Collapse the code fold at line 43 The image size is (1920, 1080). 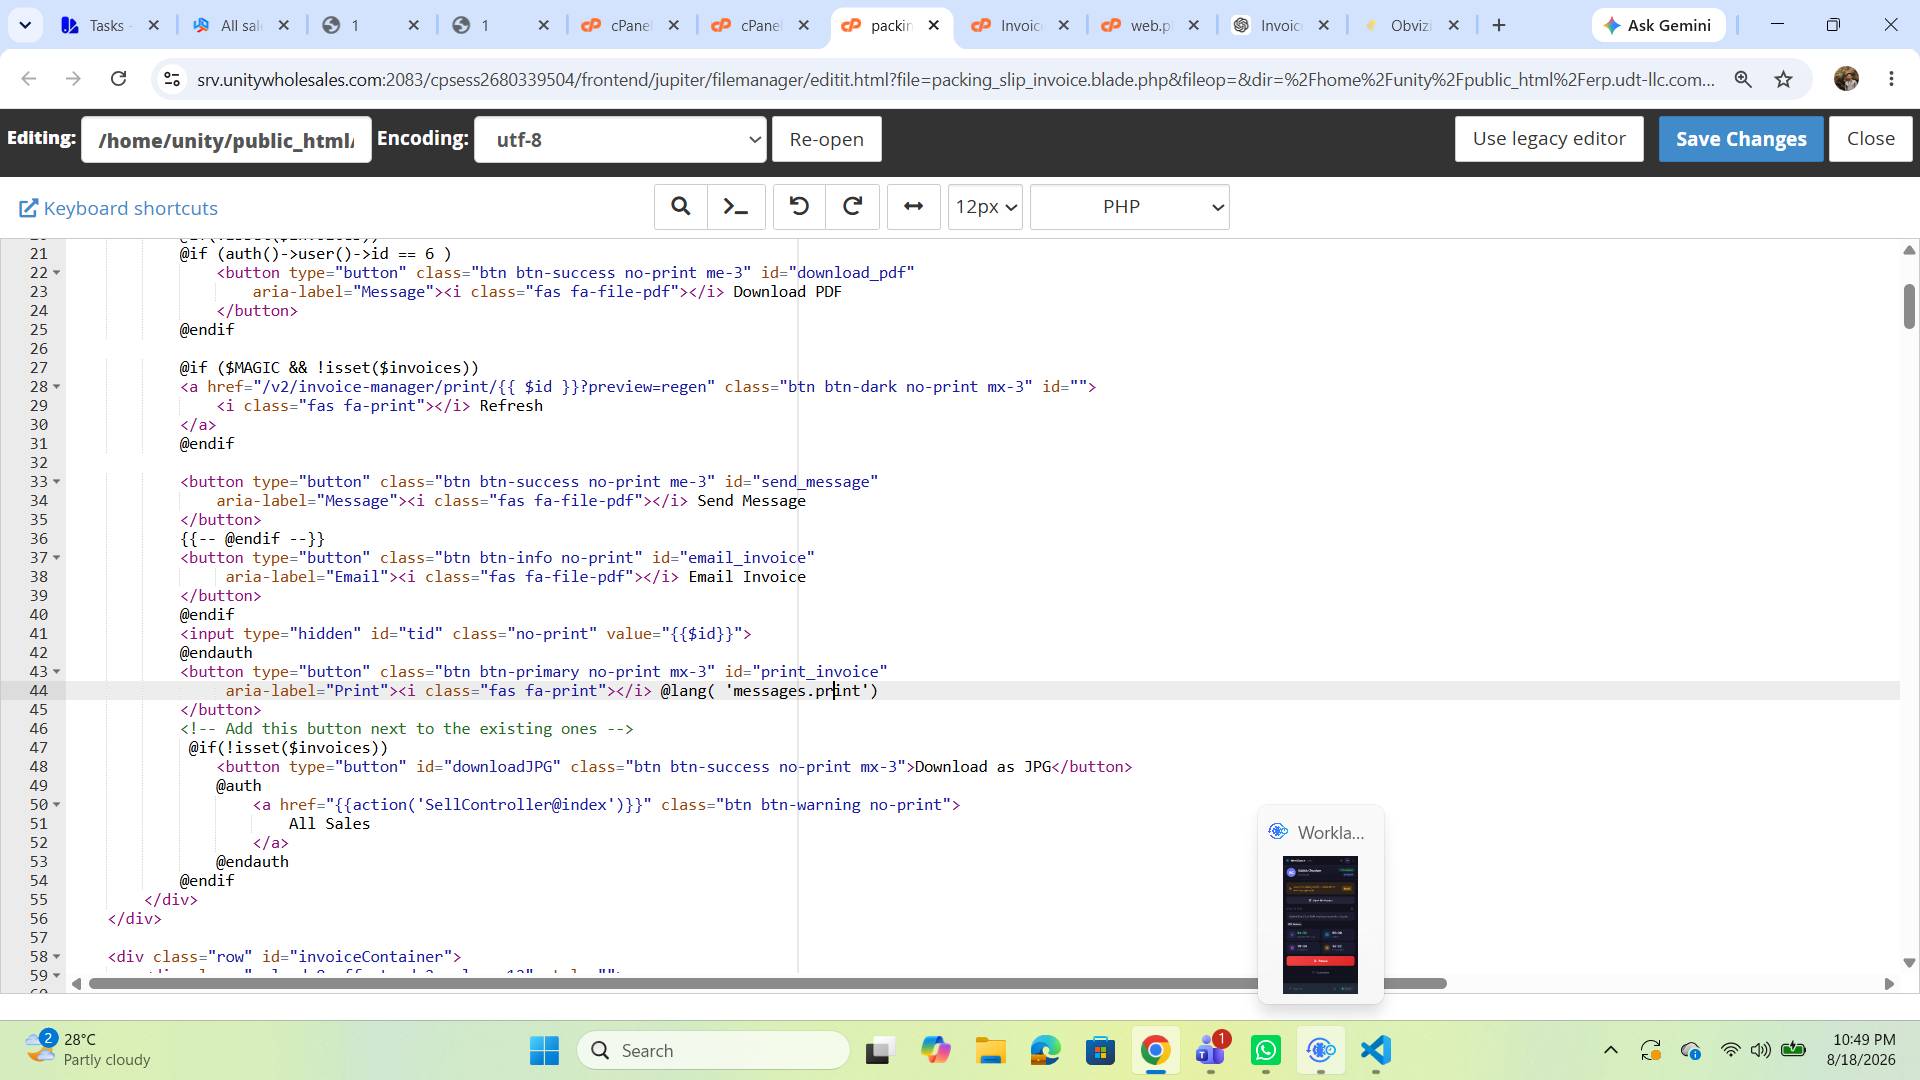pos(57,672)
